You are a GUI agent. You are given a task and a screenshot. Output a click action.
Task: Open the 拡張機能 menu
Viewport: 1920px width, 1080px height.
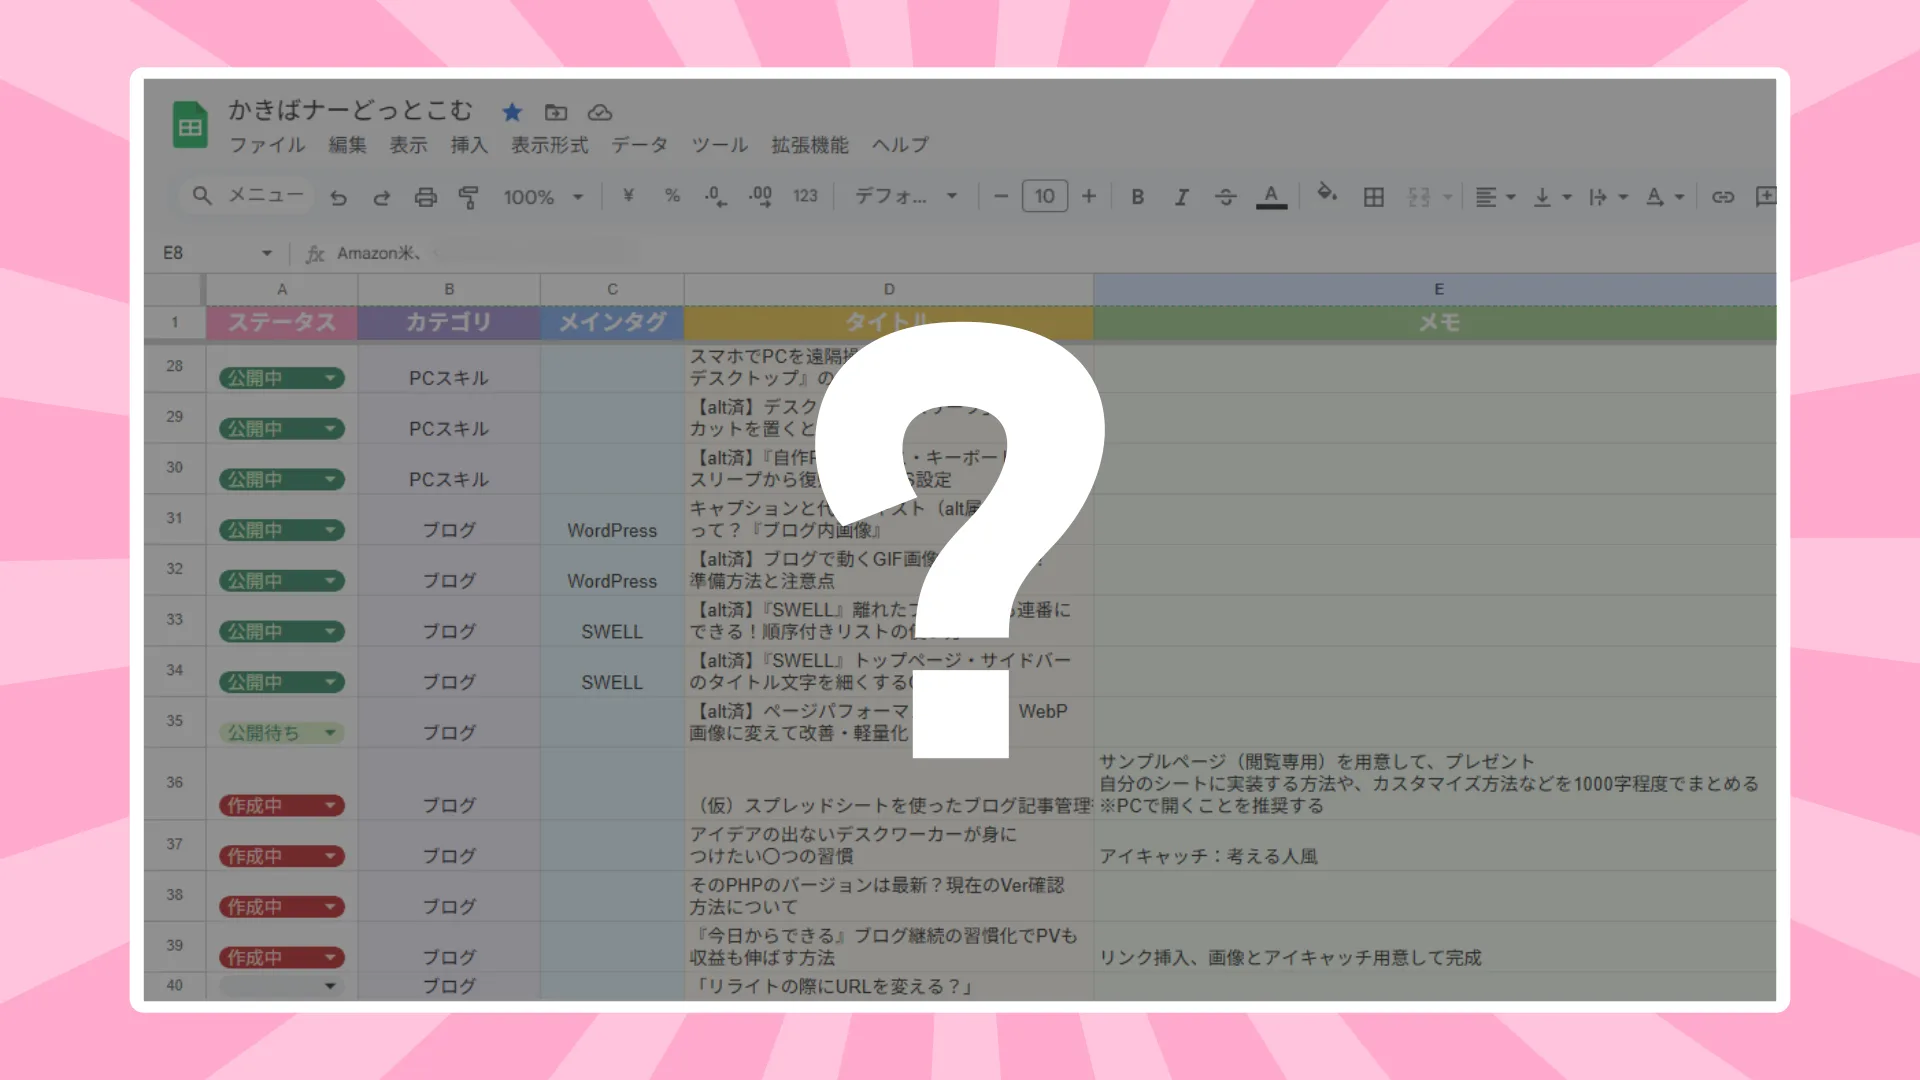(x=809, y=145)
